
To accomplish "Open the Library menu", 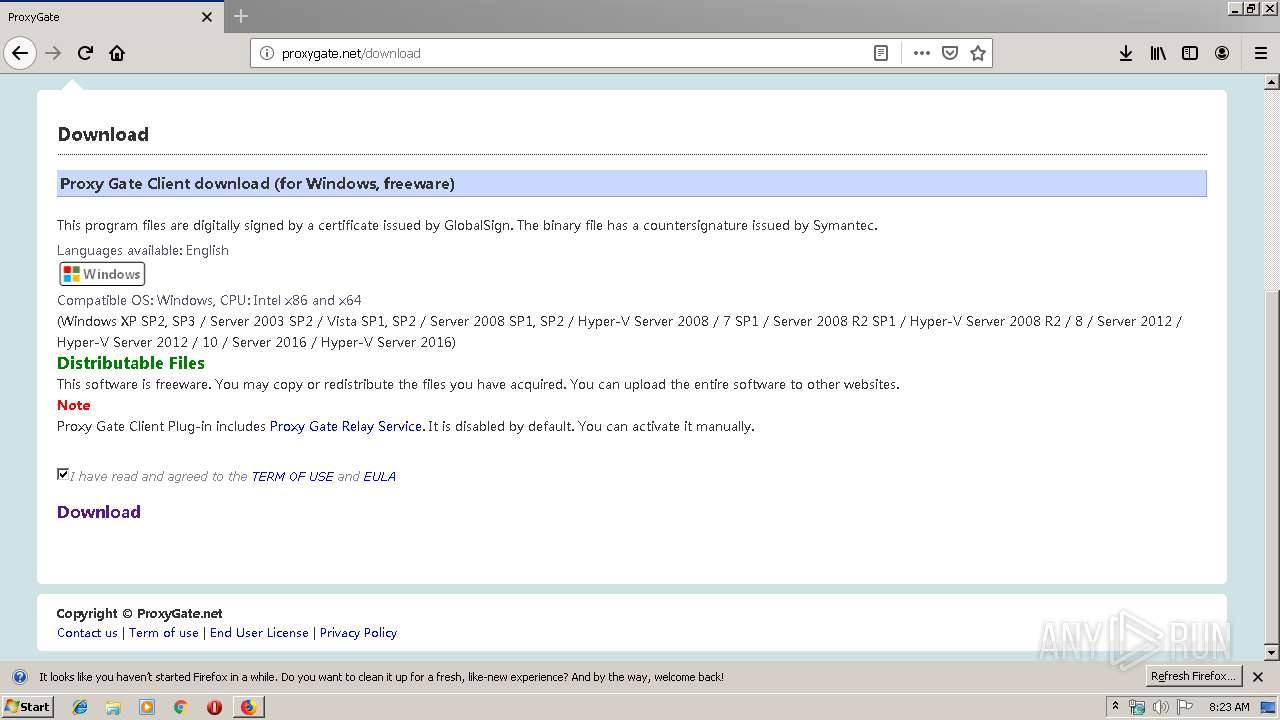I will (x=1158, y=53).
